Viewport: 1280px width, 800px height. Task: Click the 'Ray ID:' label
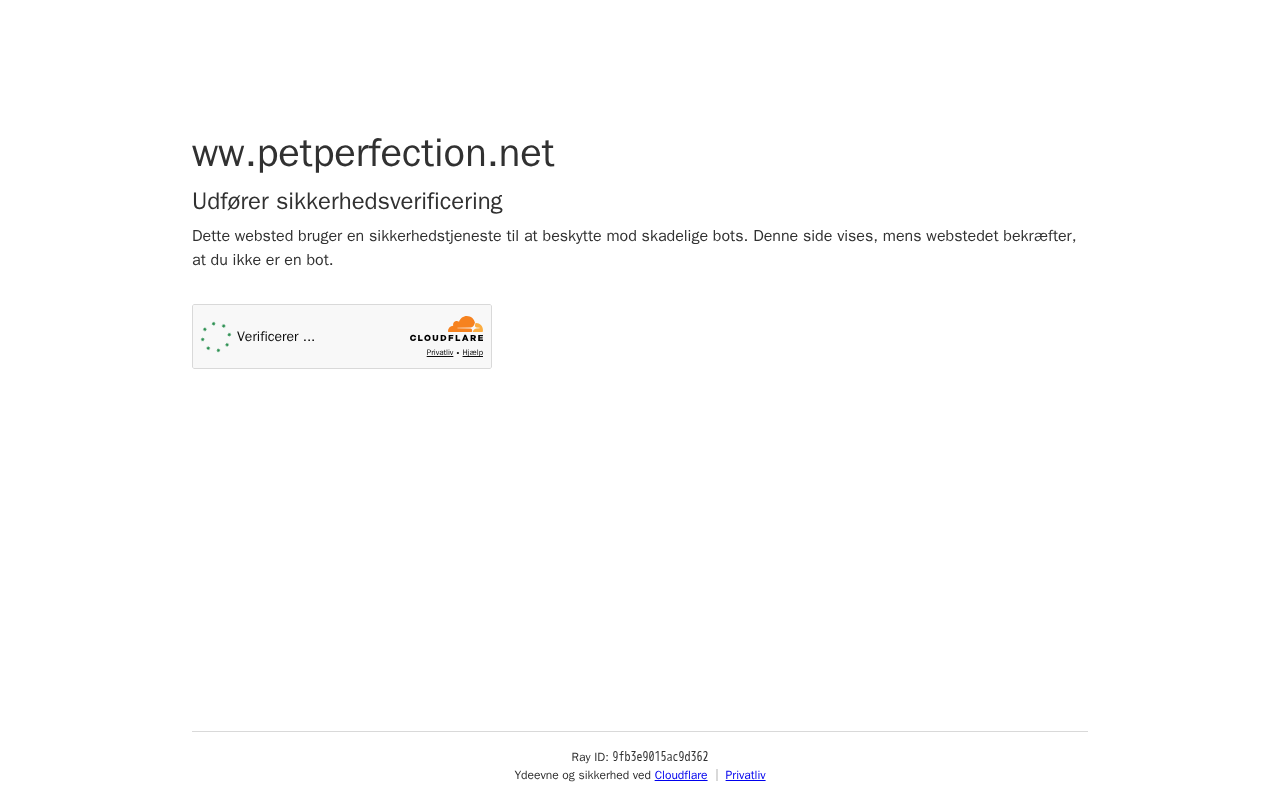point(590,757)
